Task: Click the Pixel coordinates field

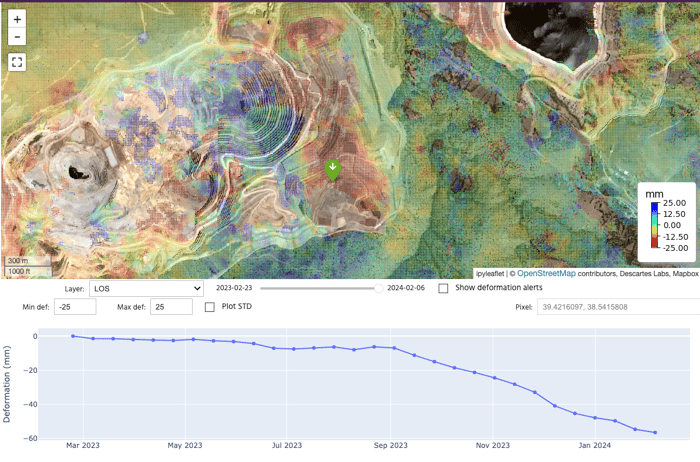Action: coord(618,307)
